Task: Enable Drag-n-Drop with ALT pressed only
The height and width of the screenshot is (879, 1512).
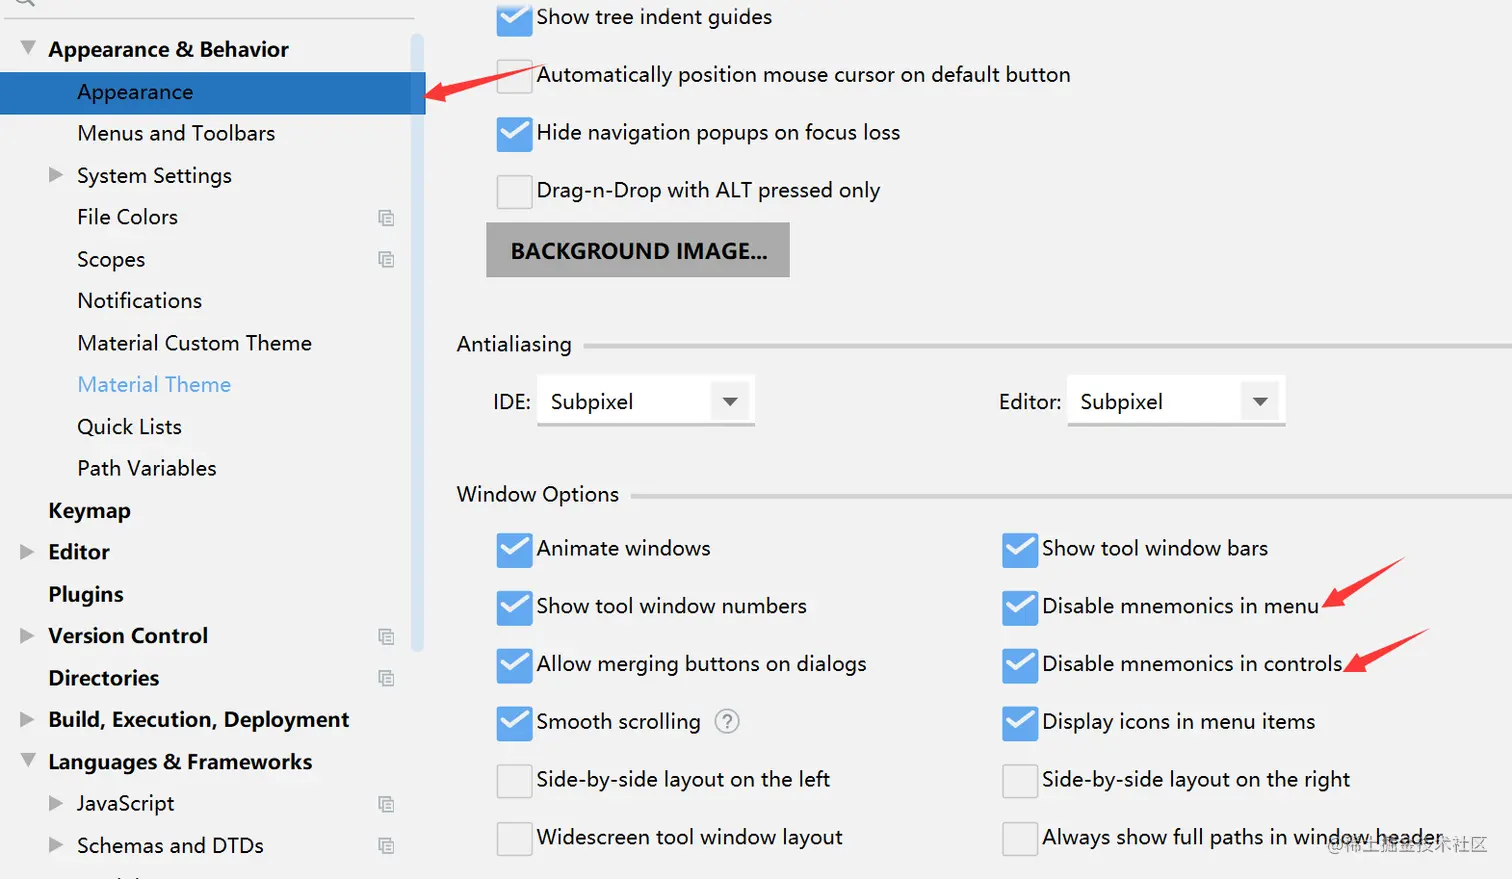Action: [x=514, y=191]
